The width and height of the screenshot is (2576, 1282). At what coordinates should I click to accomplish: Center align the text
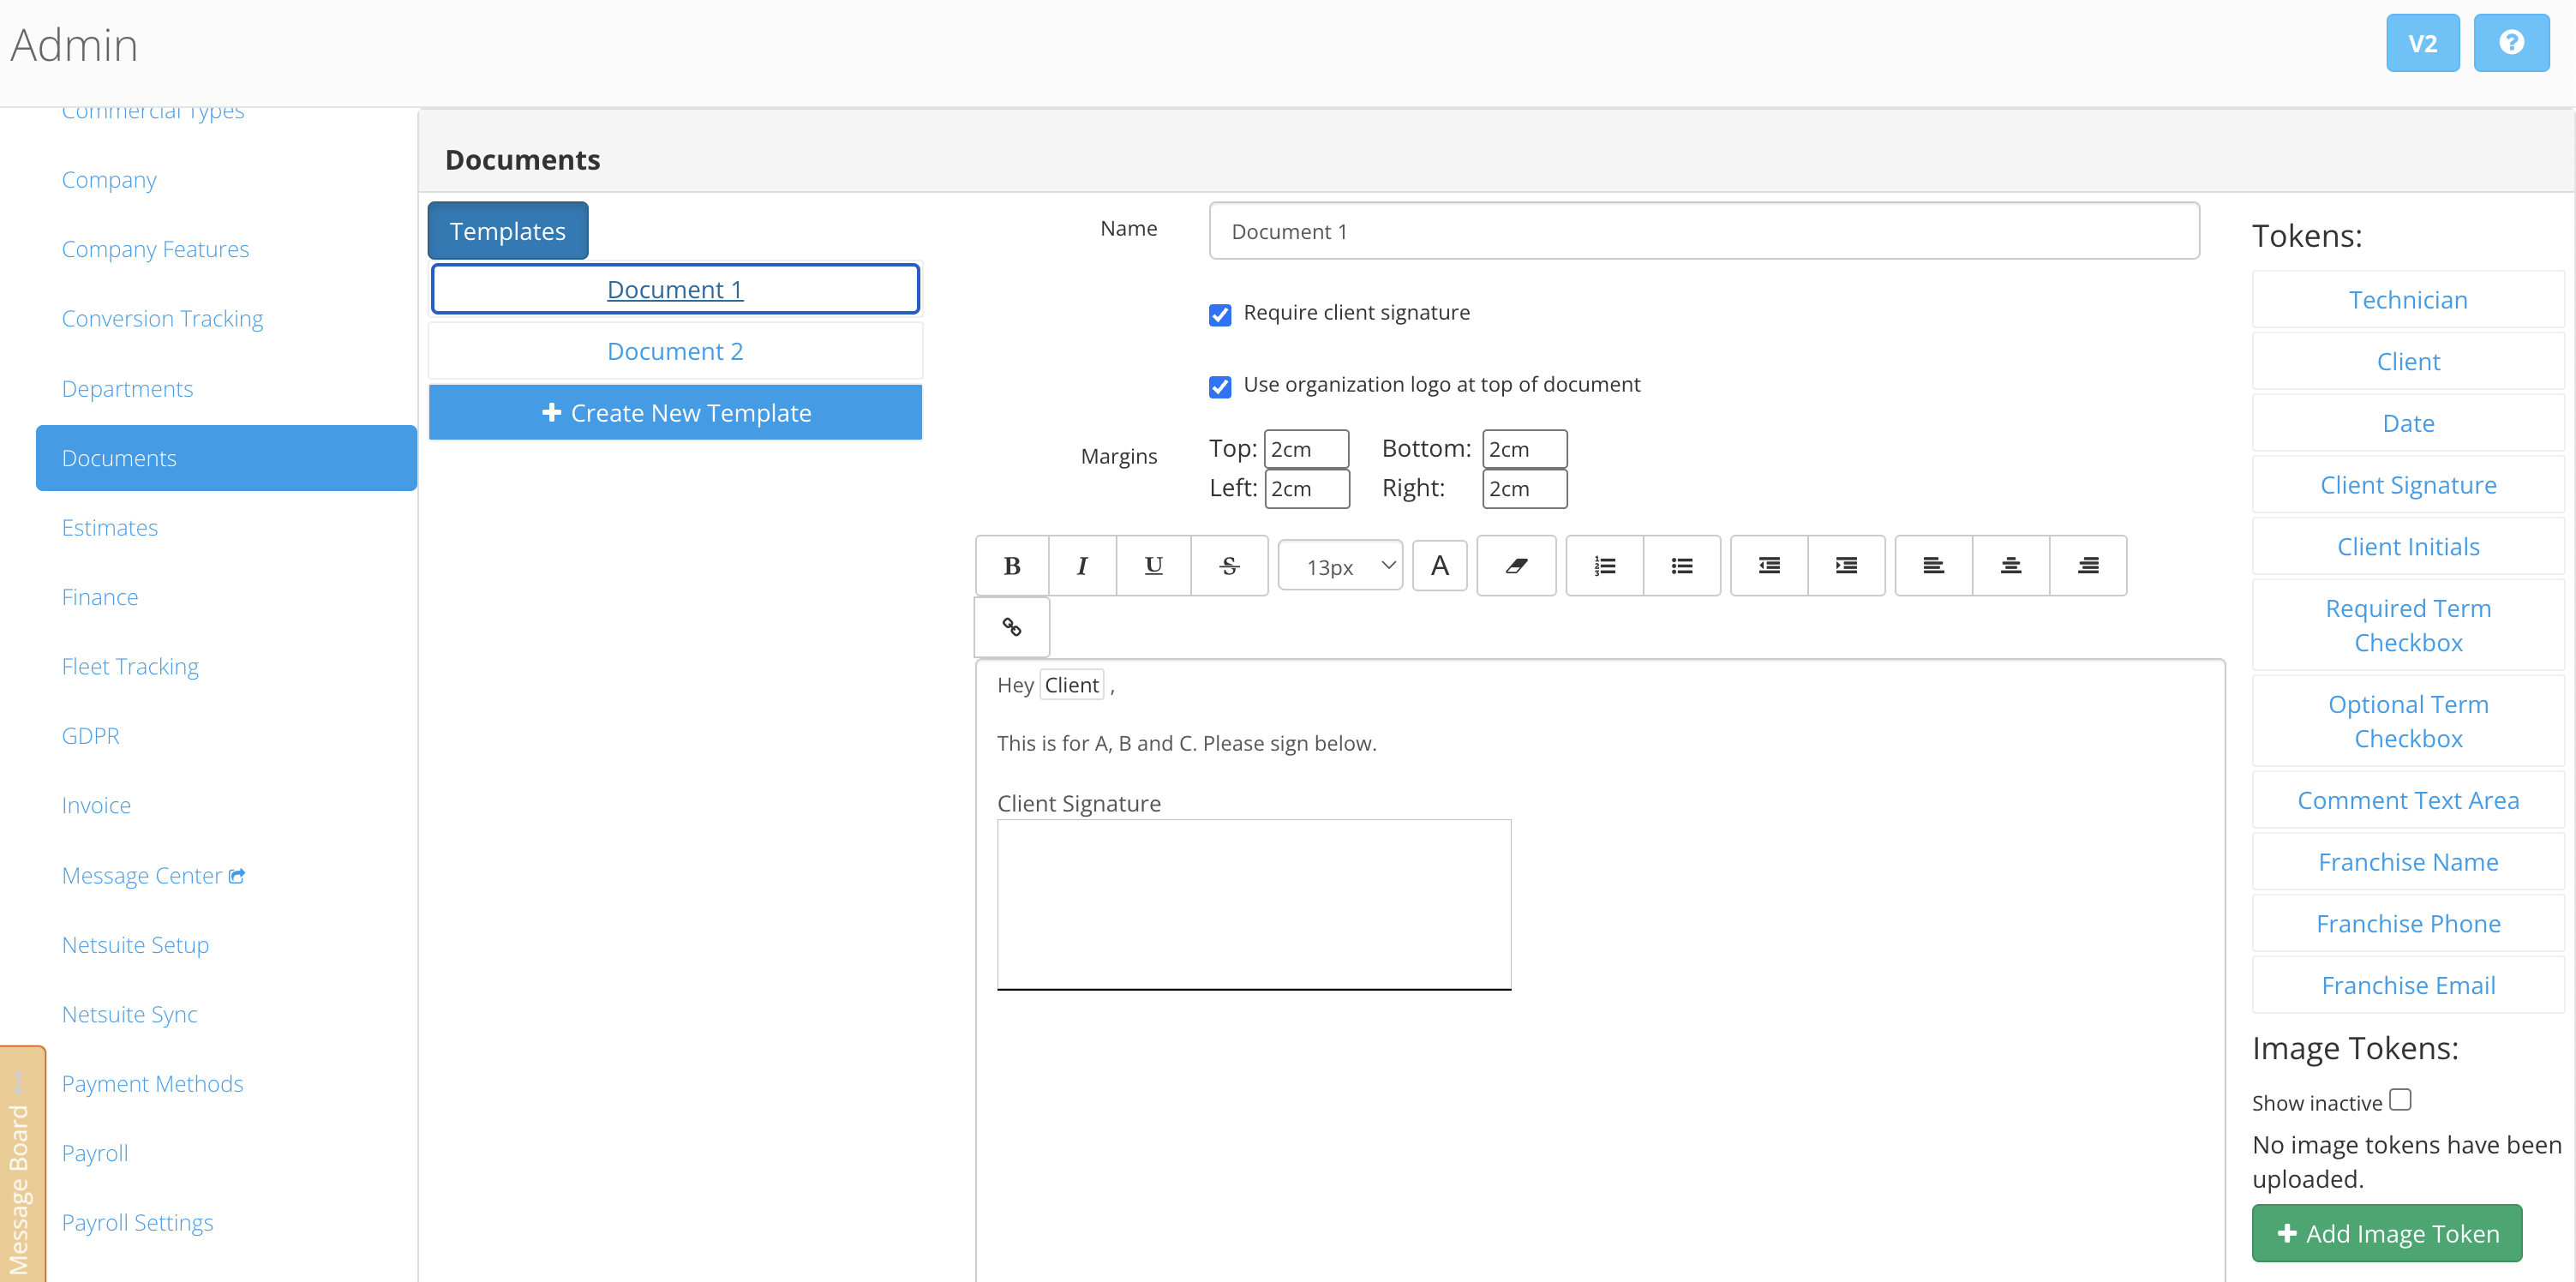click(x=2010, y=566)
